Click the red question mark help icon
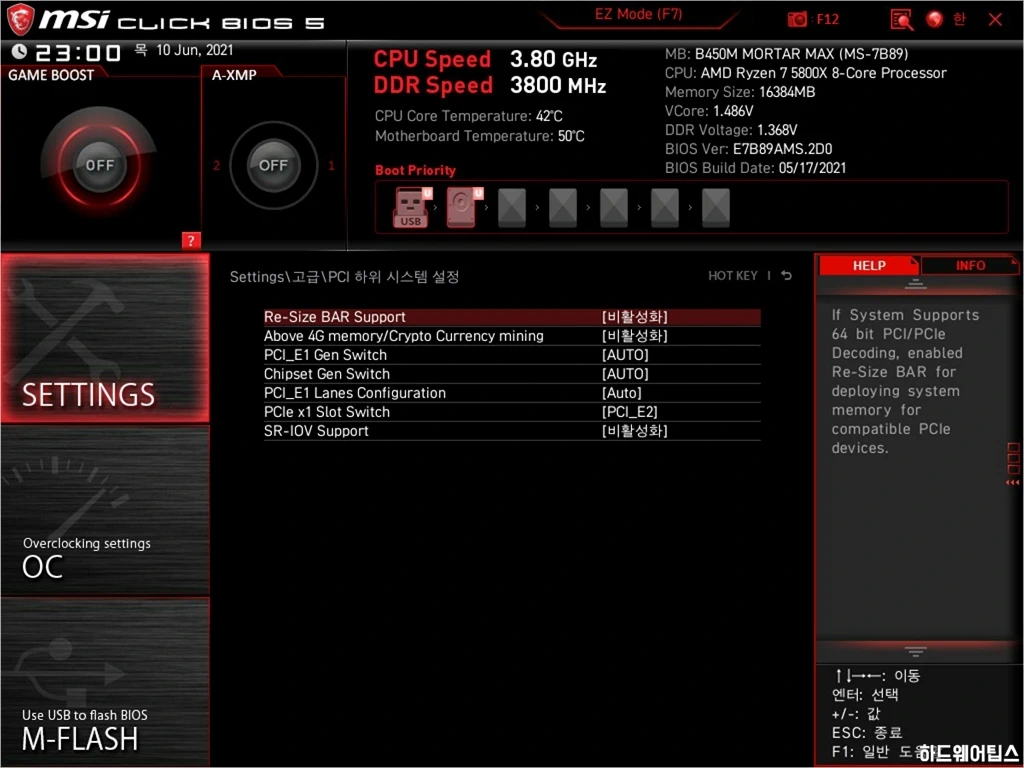 point(191,240)
